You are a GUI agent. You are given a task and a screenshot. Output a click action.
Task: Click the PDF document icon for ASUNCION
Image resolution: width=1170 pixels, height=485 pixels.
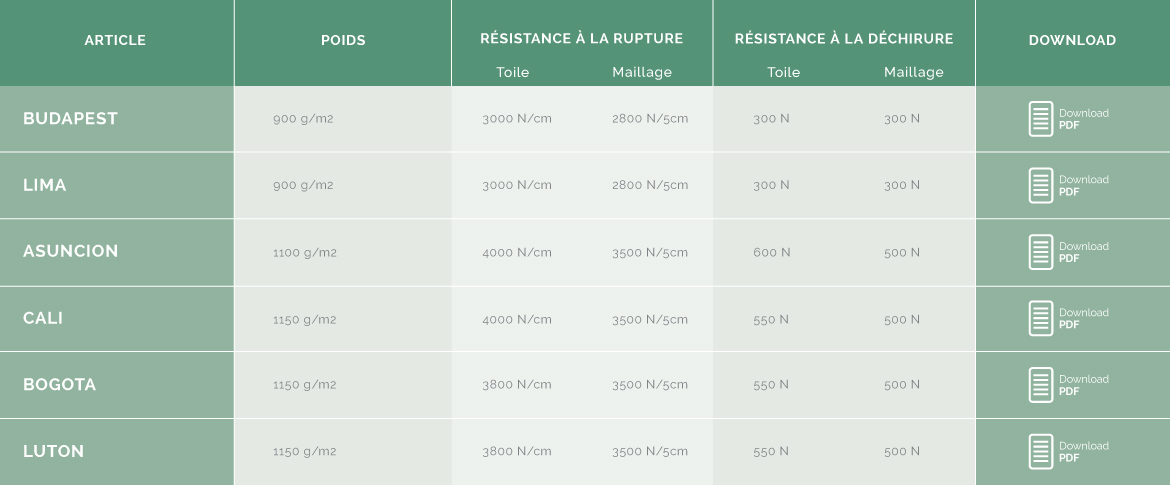pos(1041,252)
